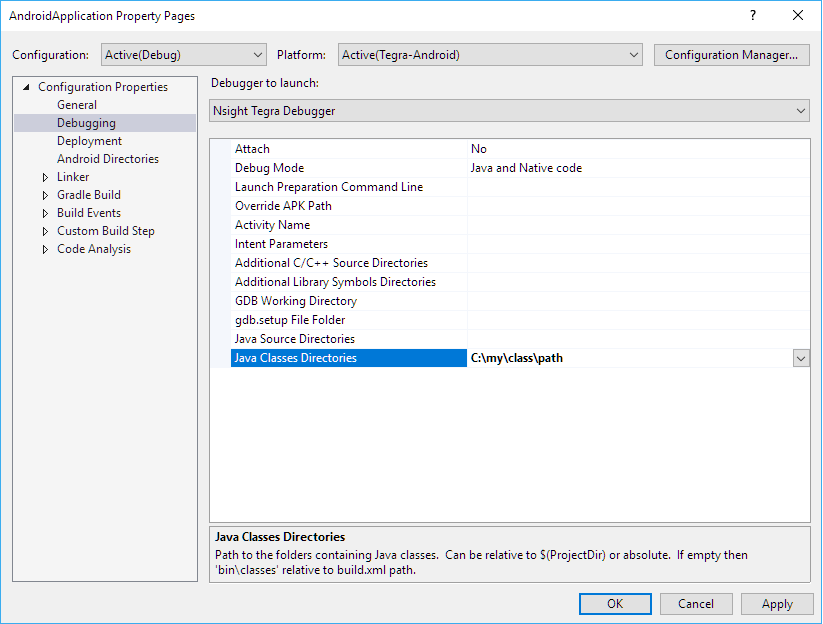The image size is (823, 624).
Task: Click the Help question mark icon
Action: click(752, 16)
